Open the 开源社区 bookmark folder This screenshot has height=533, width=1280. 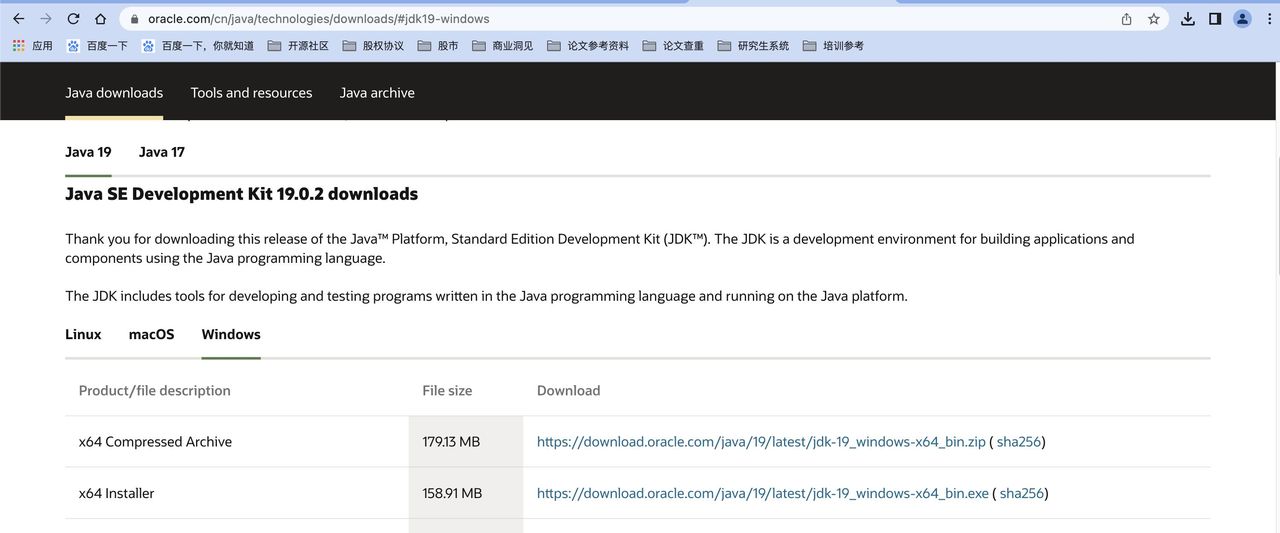298,46
